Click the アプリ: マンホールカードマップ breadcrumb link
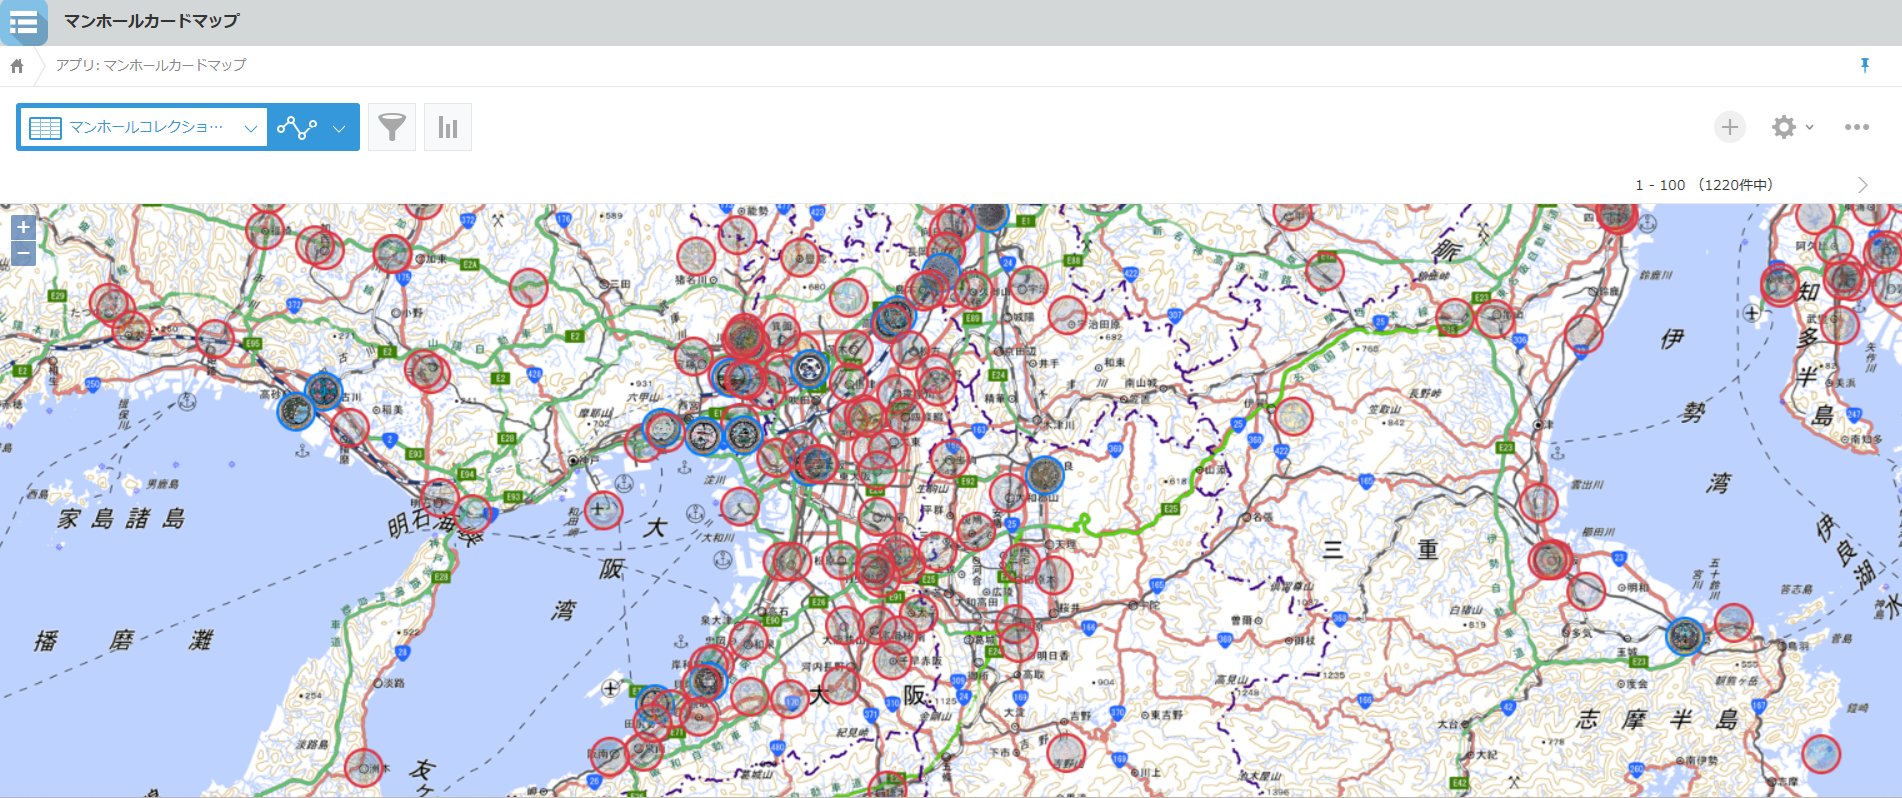The image size is (1902, 798). point(151,65)
